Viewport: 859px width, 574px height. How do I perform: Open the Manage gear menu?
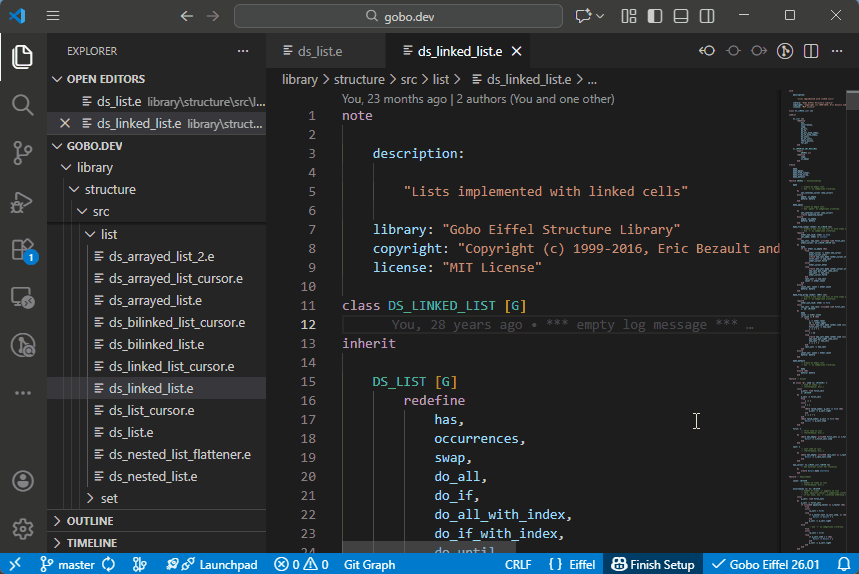(22, 528)
